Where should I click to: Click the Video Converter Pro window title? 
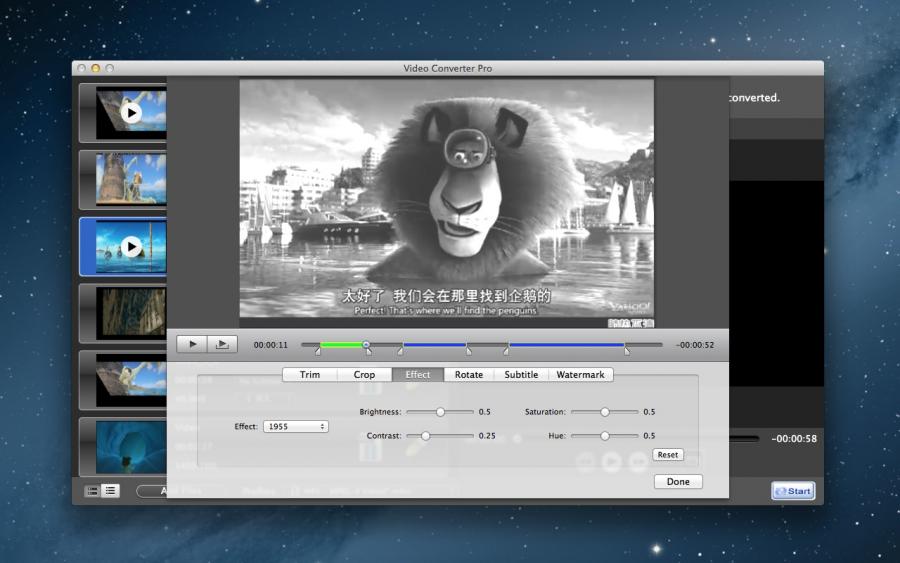tap(448, 68)
